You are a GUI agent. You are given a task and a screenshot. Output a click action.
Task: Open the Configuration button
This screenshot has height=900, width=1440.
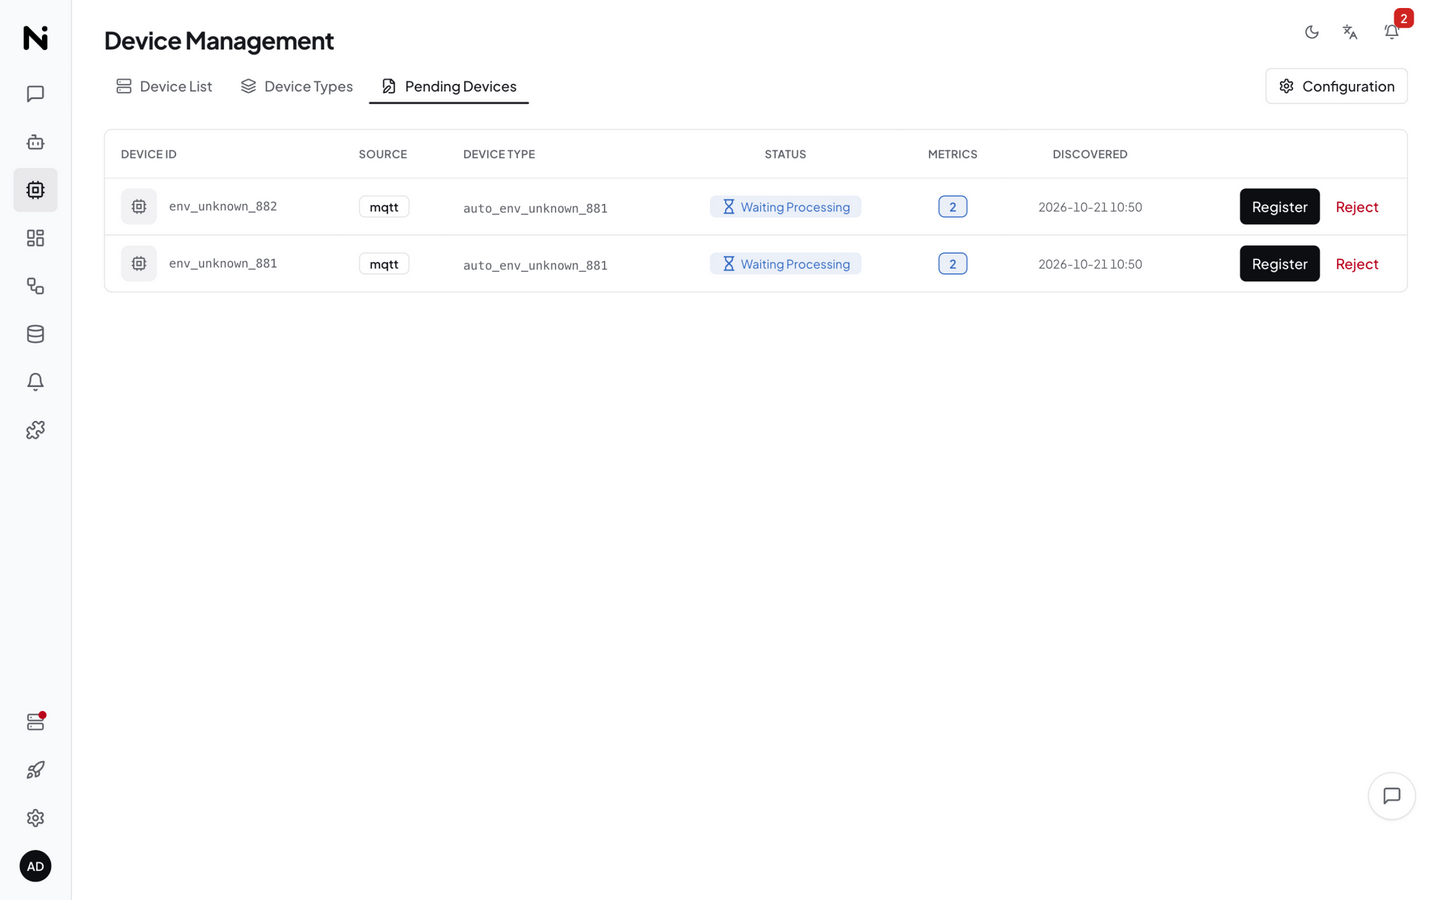coord(1336,86)
